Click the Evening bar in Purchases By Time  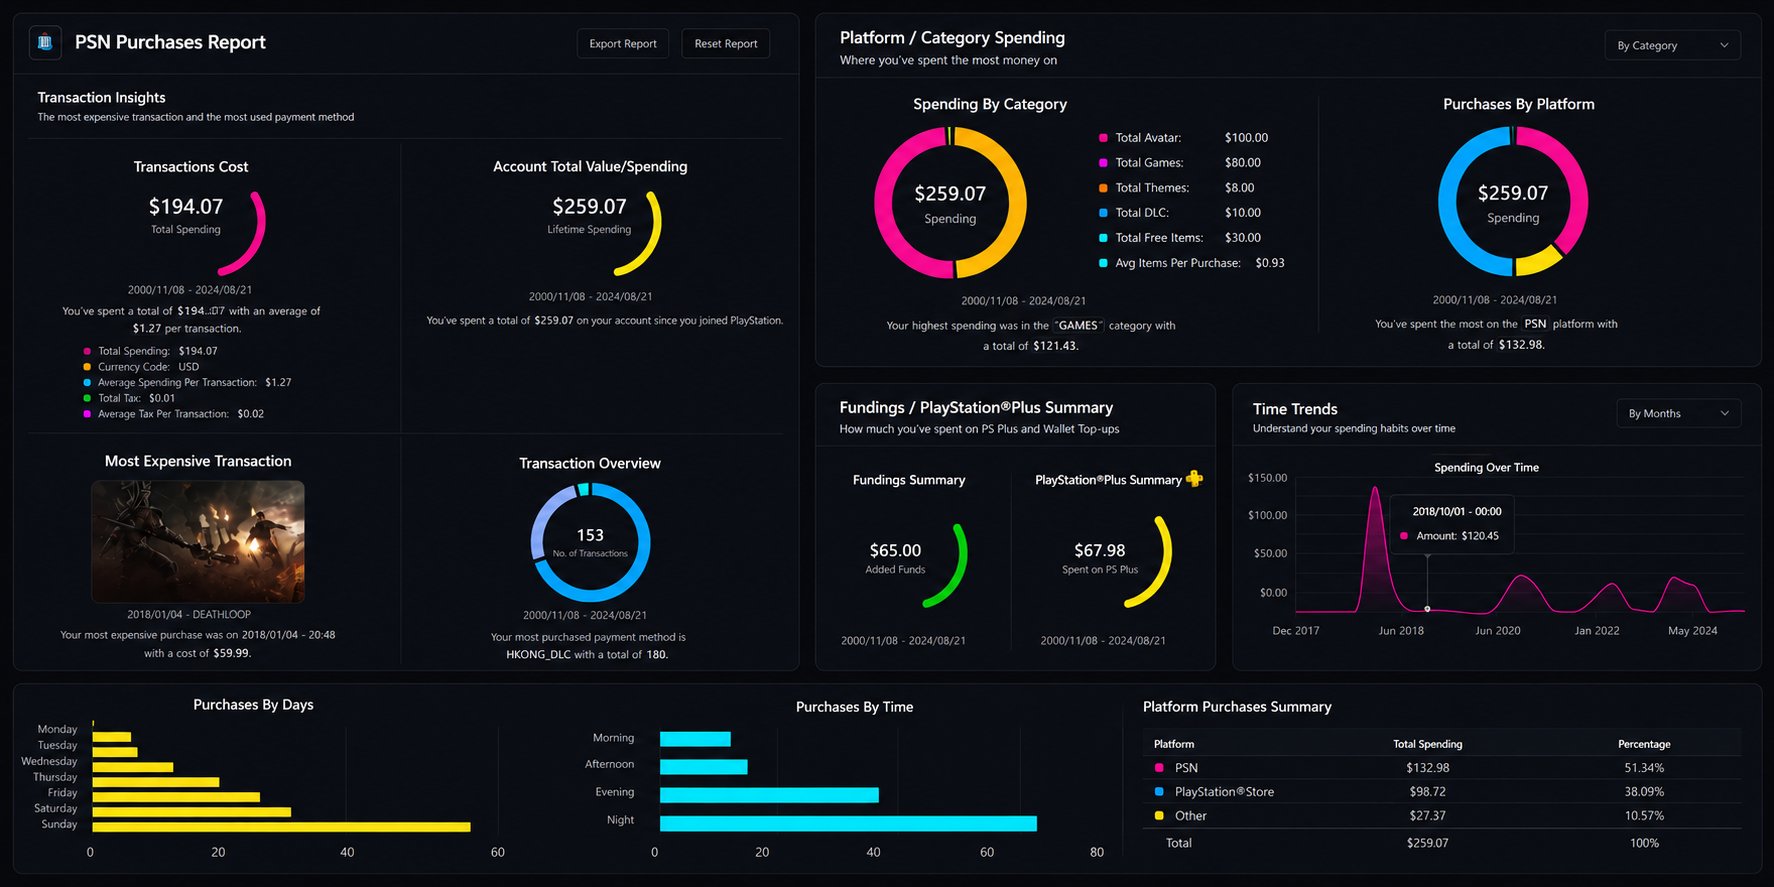769,795
